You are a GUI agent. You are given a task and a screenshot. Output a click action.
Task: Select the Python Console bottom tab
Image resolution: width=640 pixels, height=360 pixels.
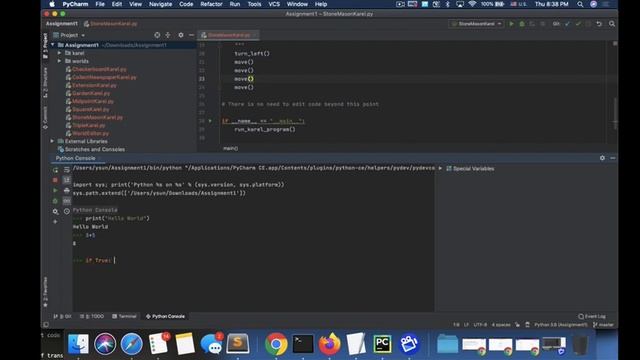point(165,316)
